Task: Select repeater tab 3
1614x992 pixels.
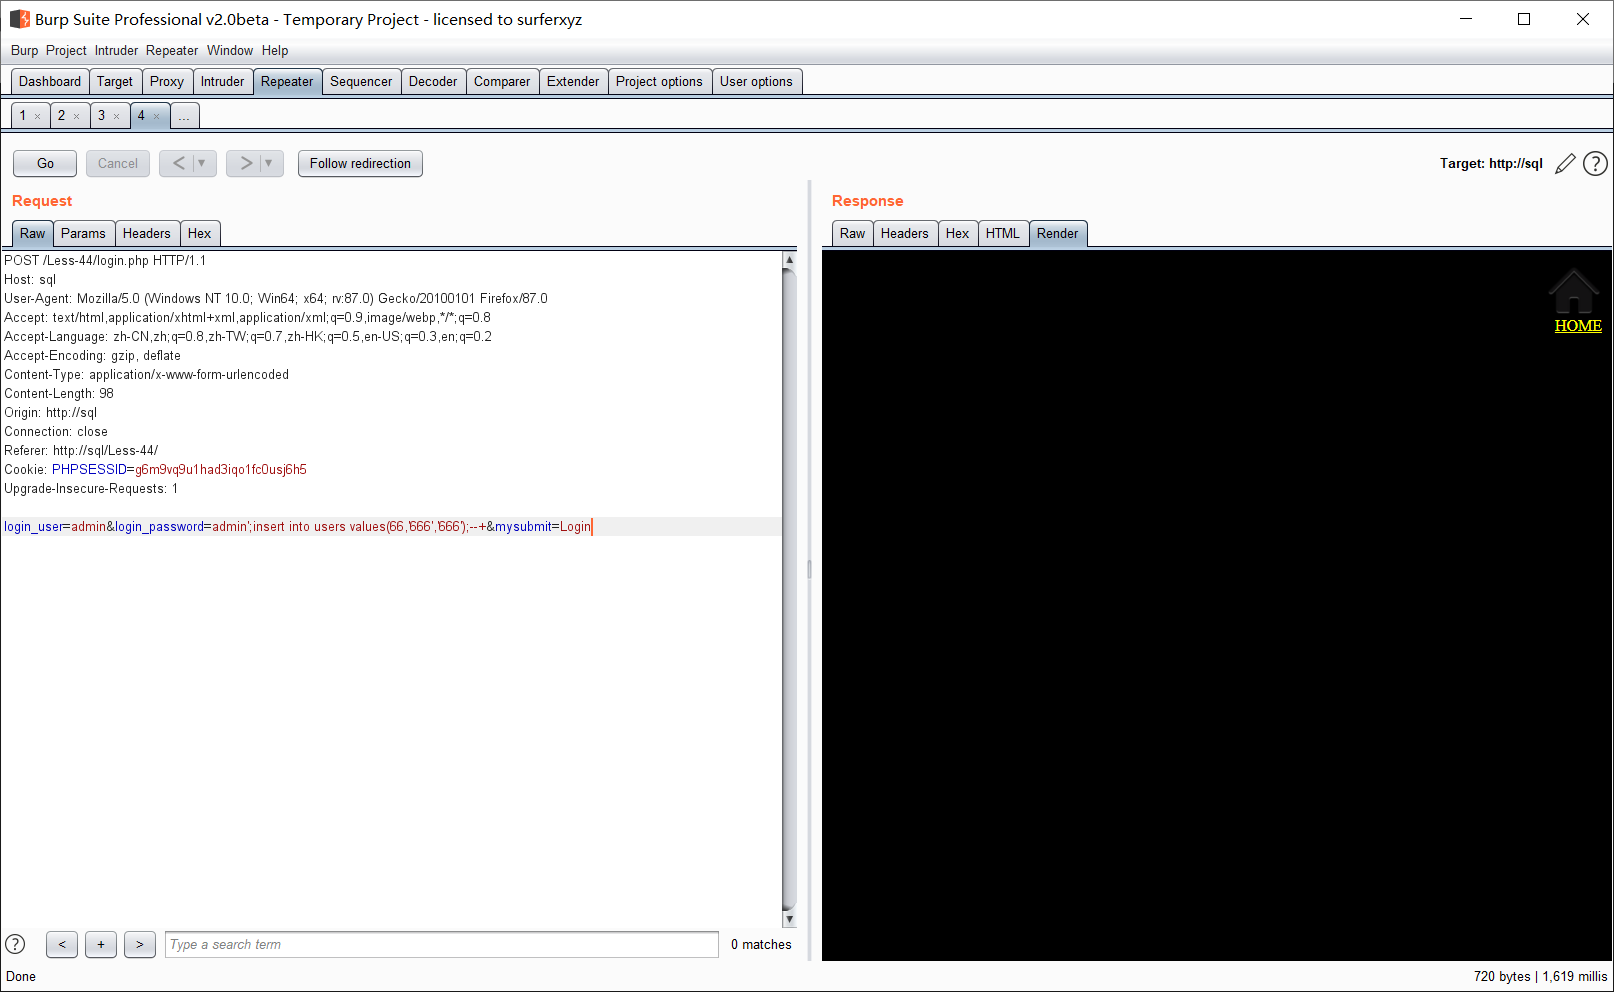Action: tap(101, 116)
